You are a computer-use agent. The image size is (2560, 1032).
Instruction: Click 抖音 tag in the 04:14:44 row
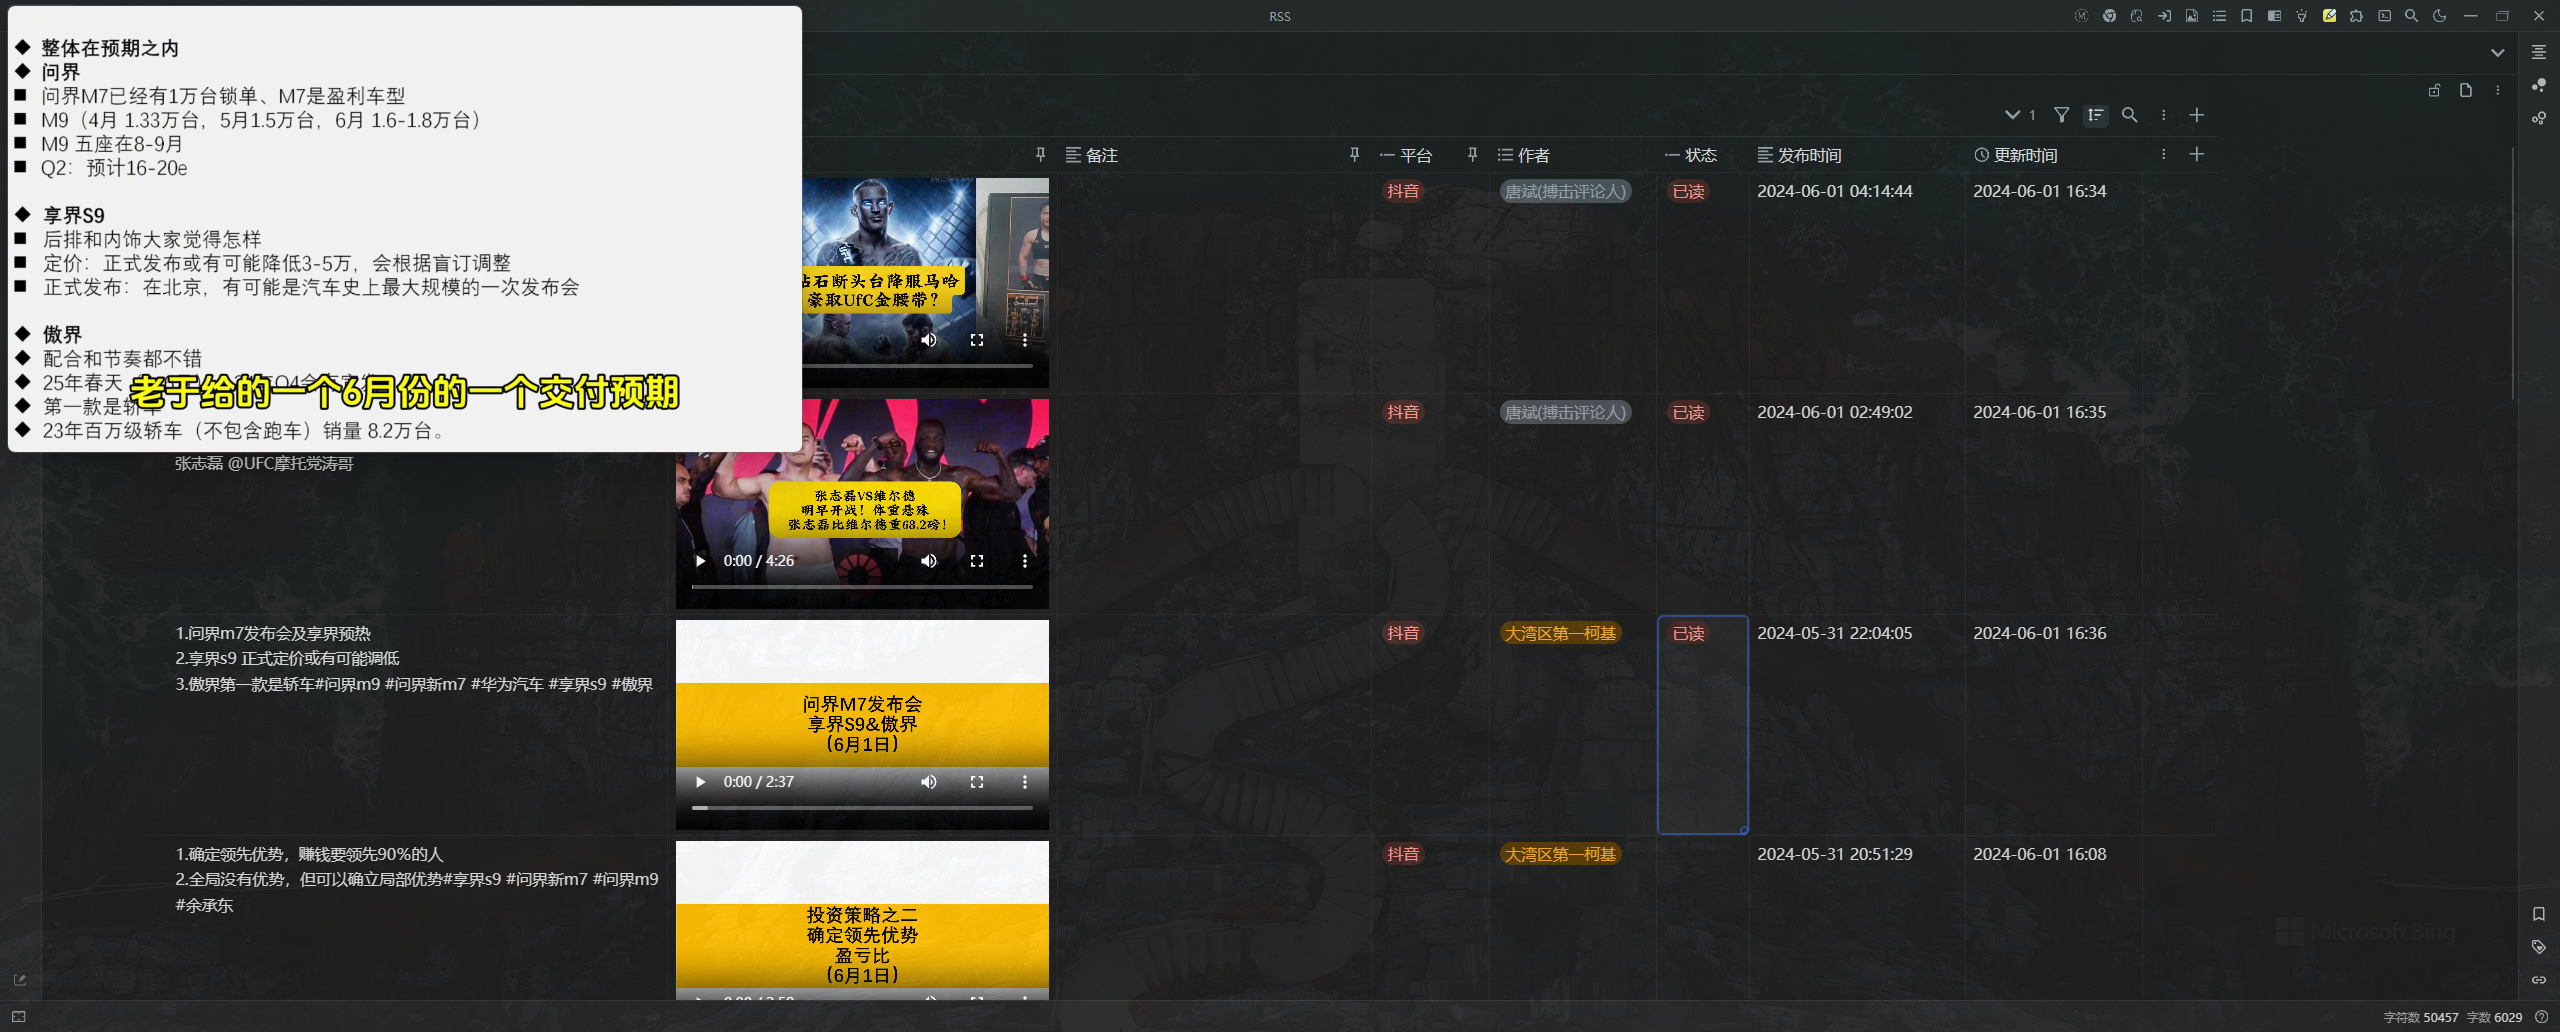pyautogui.click(x=1403, y=191)
